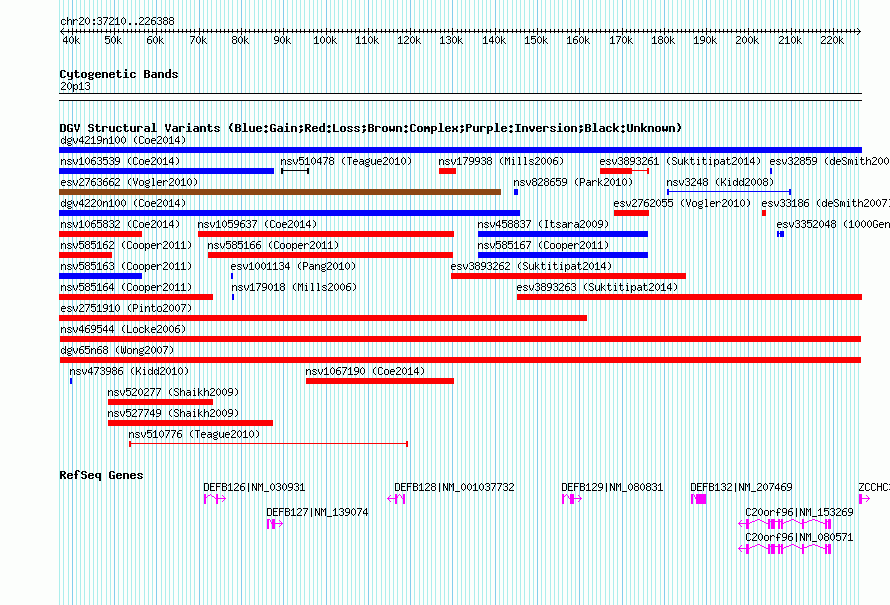Click the DEFB129|NM_080831 label
890x605 pixels.
pos(612,488)
